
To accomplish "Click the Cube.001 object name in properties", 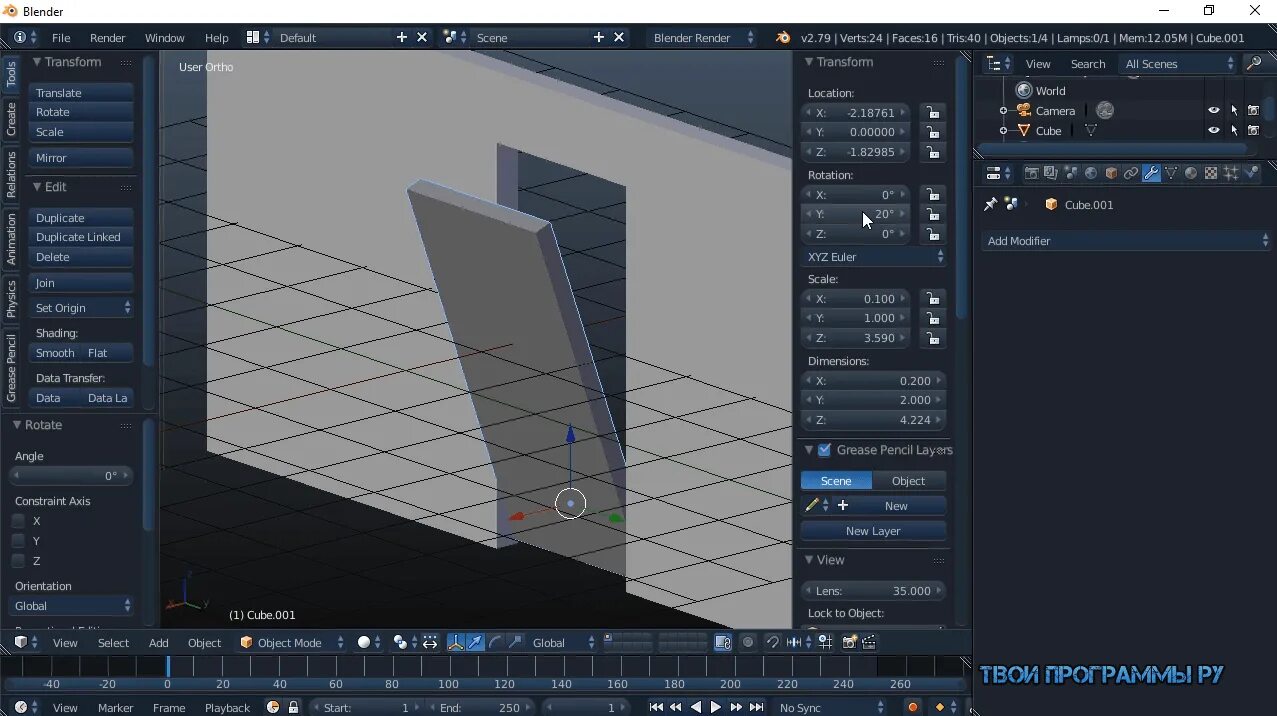I will tap(1089, 205).
